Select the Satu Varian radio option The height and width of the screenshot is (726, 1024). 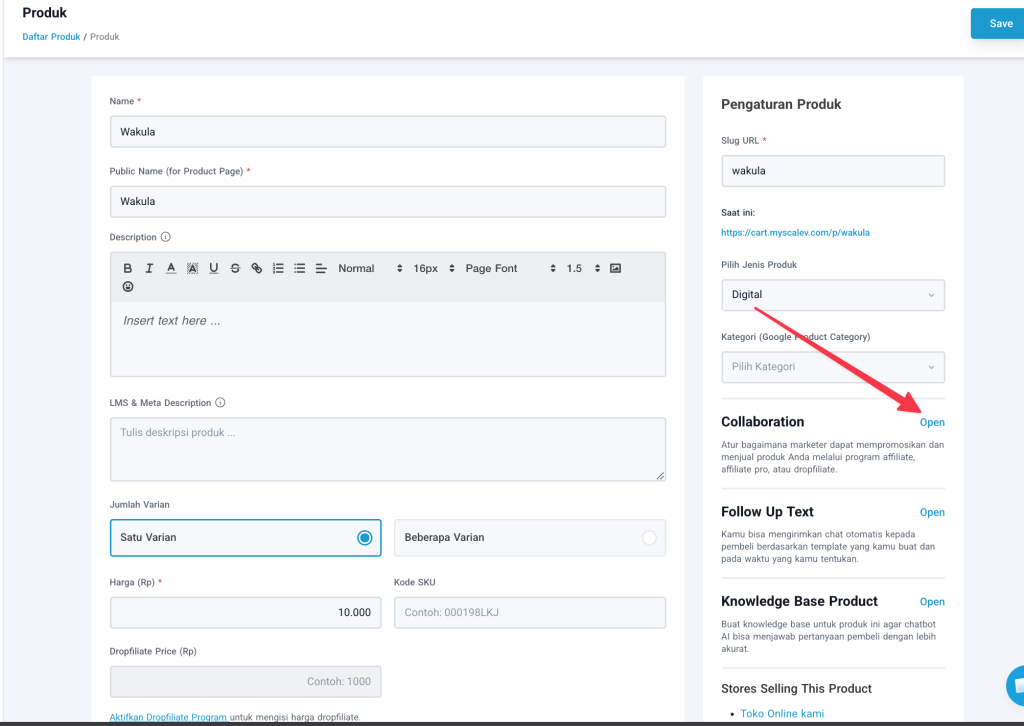click(x=364, y=538)
